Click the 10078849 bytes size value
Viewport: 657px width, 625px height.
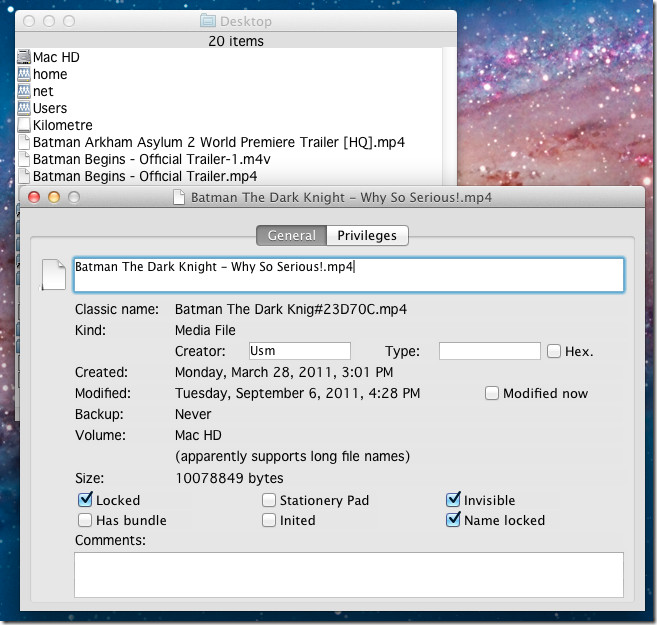pyautogui.click(x=230, y=478)
